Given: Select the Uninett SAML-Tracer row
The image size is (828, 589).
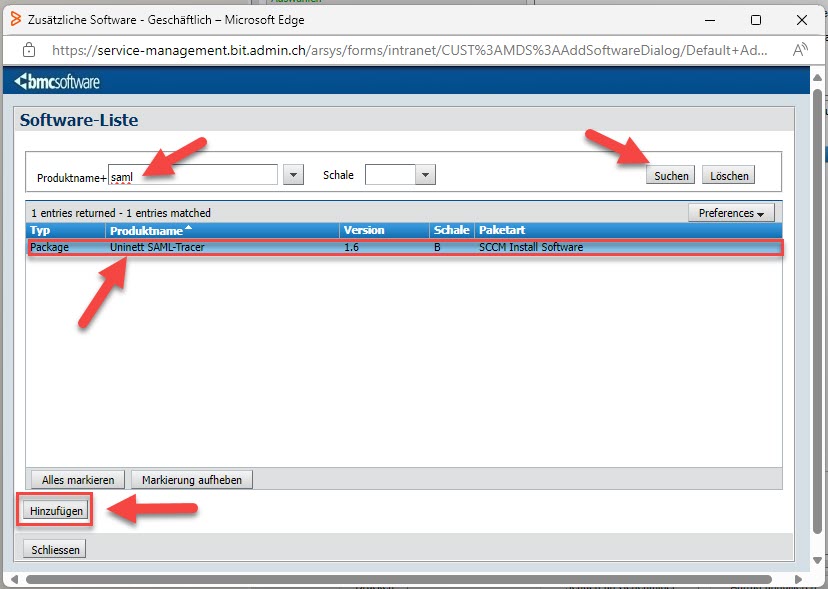Looking at the screenshot, I should pyautogui.click(x=405, y=247).
